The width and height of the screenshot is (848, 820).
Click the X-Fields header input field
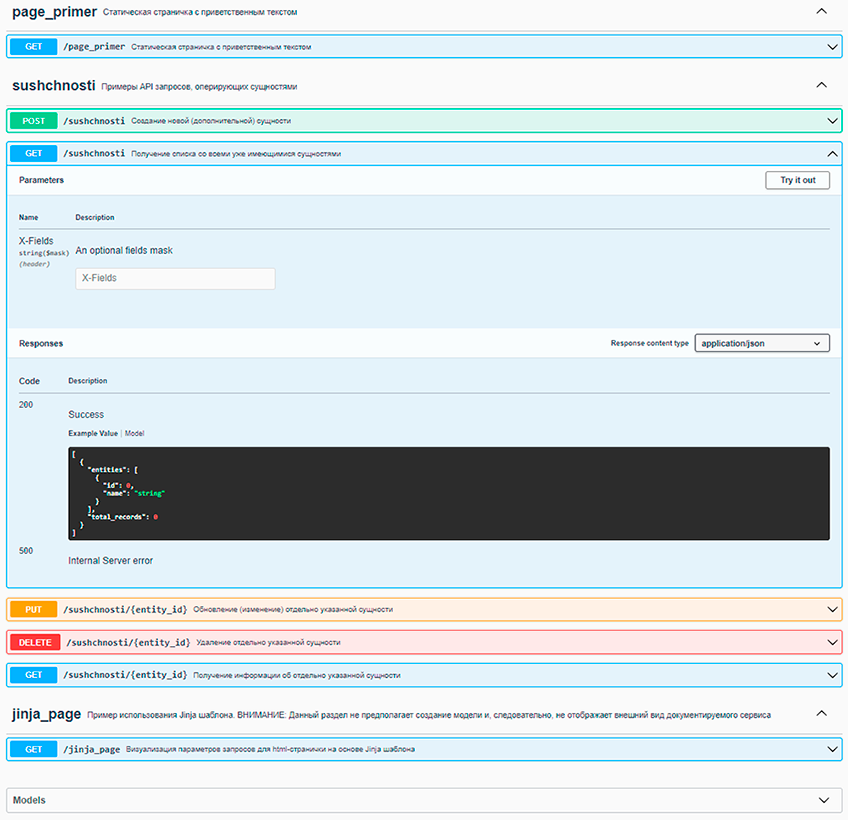click(175, 278)
